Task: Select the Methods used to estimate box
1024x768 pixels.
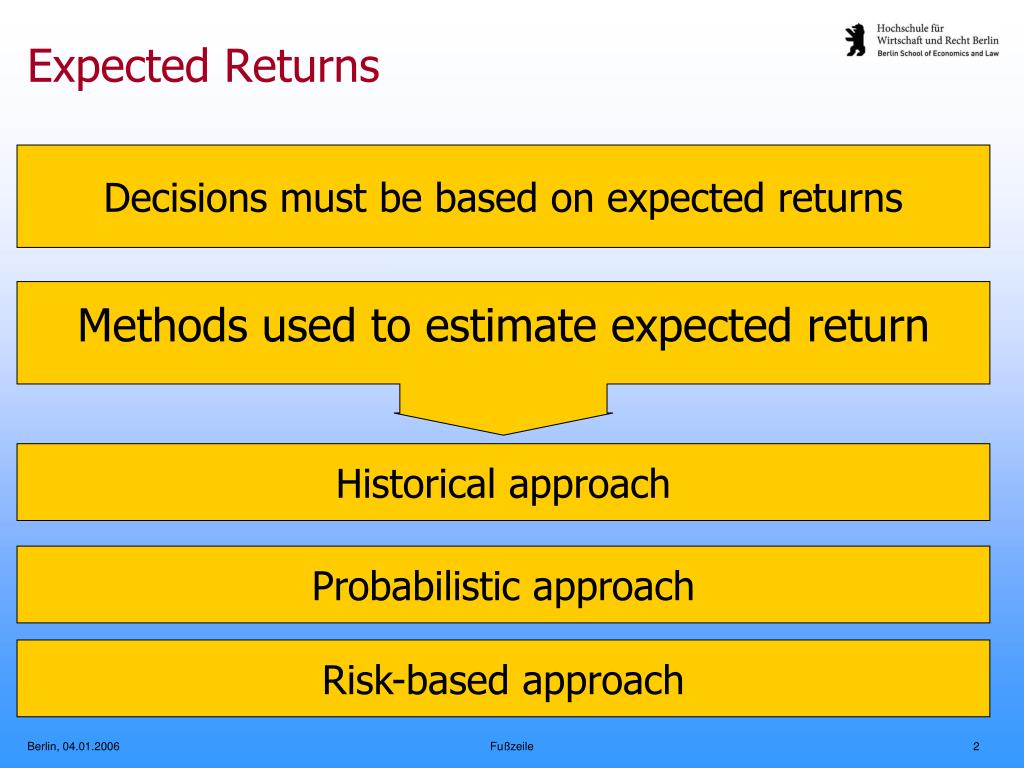Action: 503,332
